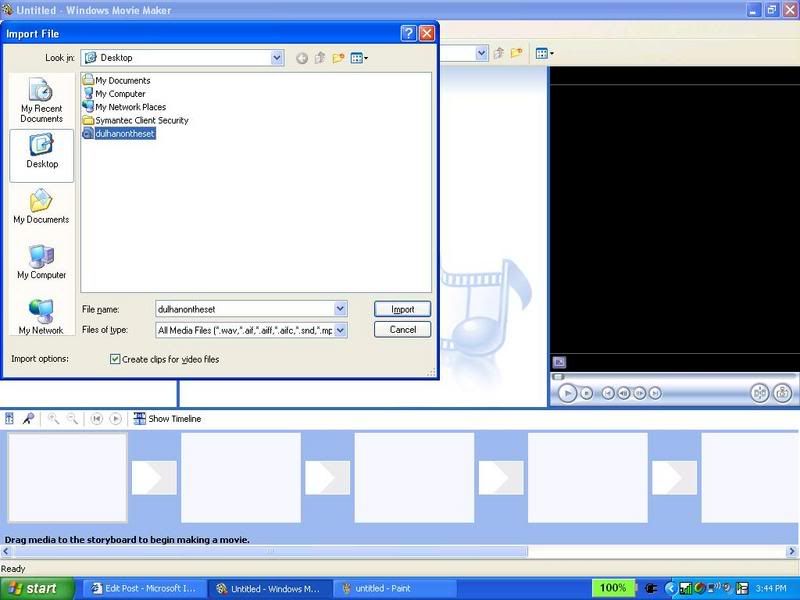Image resolution: width=800 pixels, height=600 pixels.
Task: Stop the preview monitor playback
Action: click(587, 393)
